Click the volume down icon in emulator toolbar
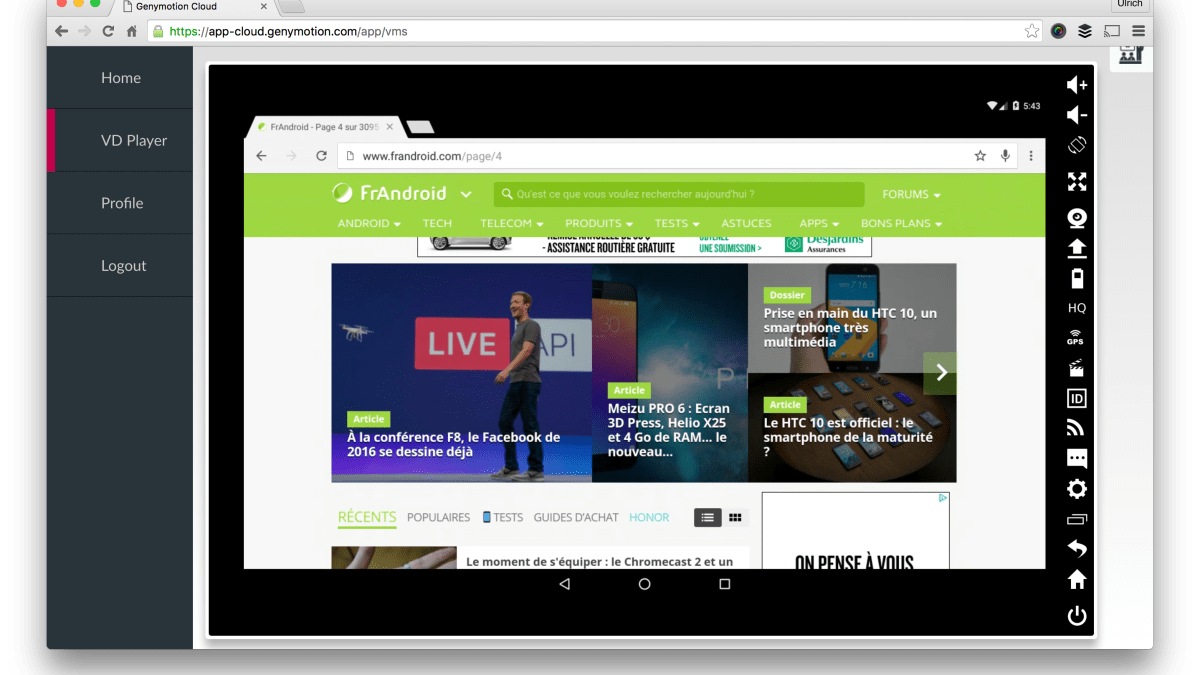This screenshot has height=675, width=1200. pos(1076,116)
